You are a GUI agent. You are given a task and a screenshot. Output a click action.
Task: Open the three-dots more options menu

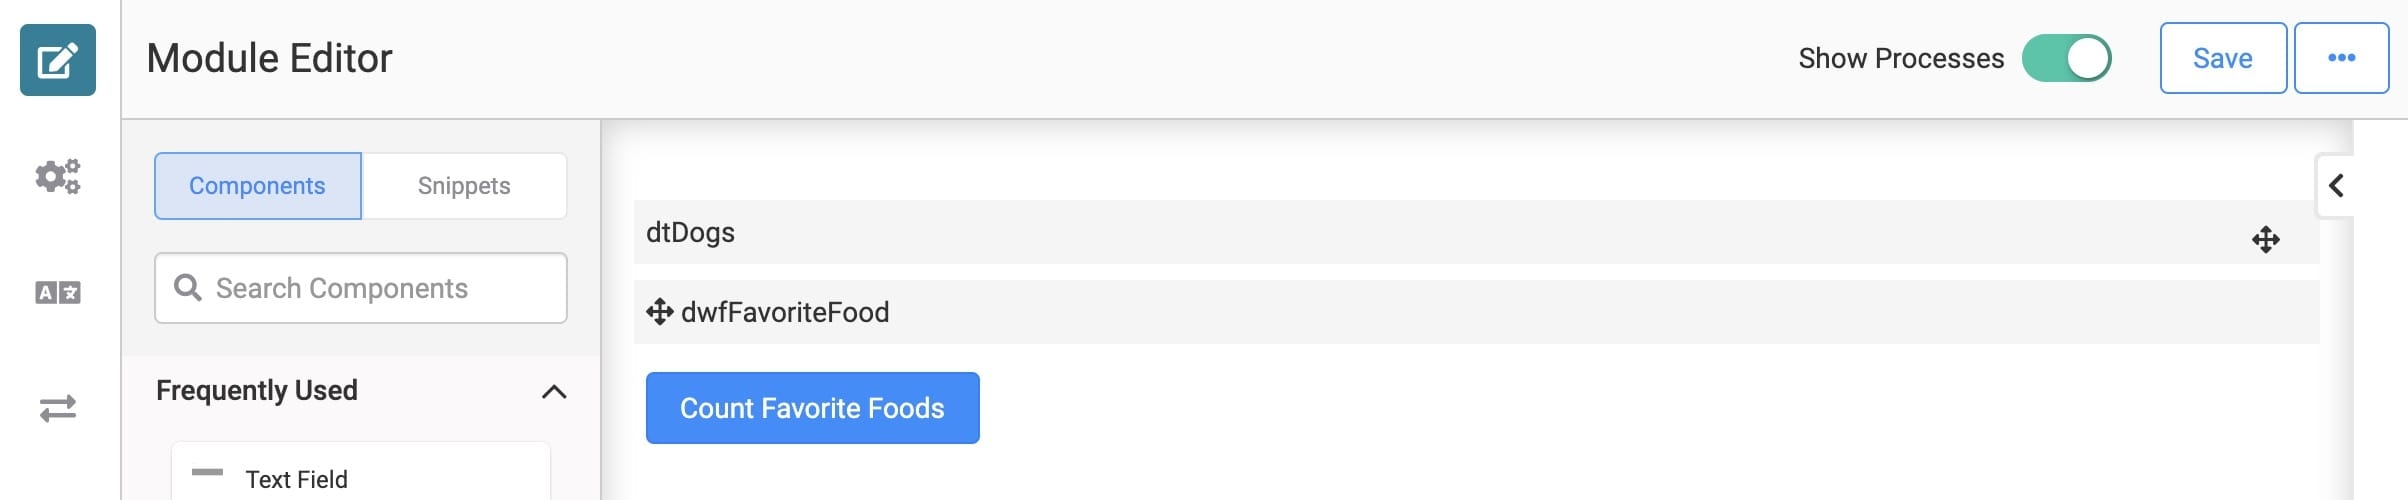click(2341, 58)
